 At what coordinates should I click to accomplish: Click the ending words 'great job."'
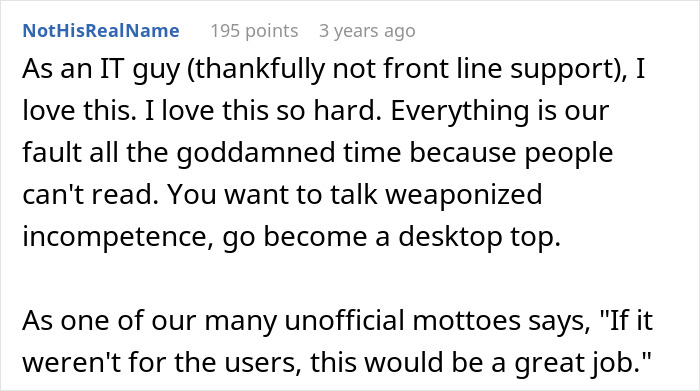pos(583,362)
